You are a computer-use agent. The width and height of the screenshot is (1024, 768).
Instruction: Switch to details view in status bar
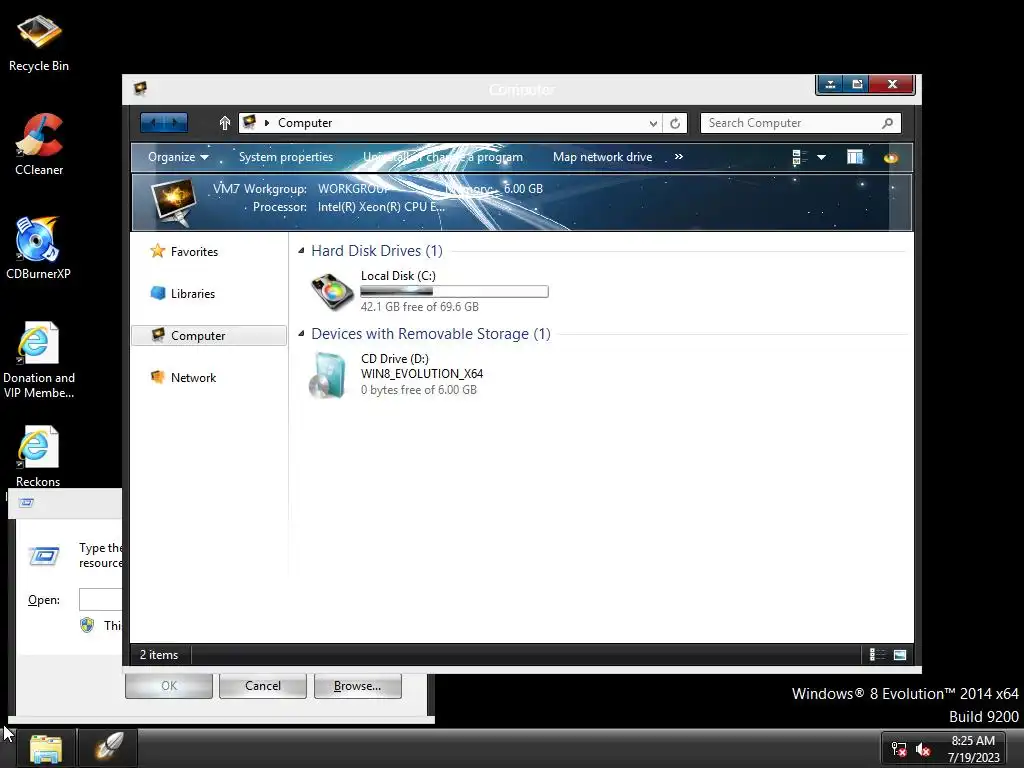(x=877, y=654)
